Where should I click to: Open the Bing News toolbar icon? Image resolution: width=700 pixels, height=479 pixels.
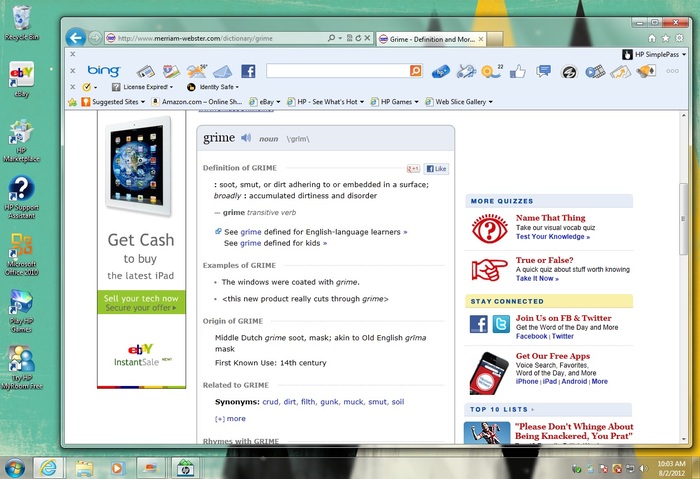point(146,71)
